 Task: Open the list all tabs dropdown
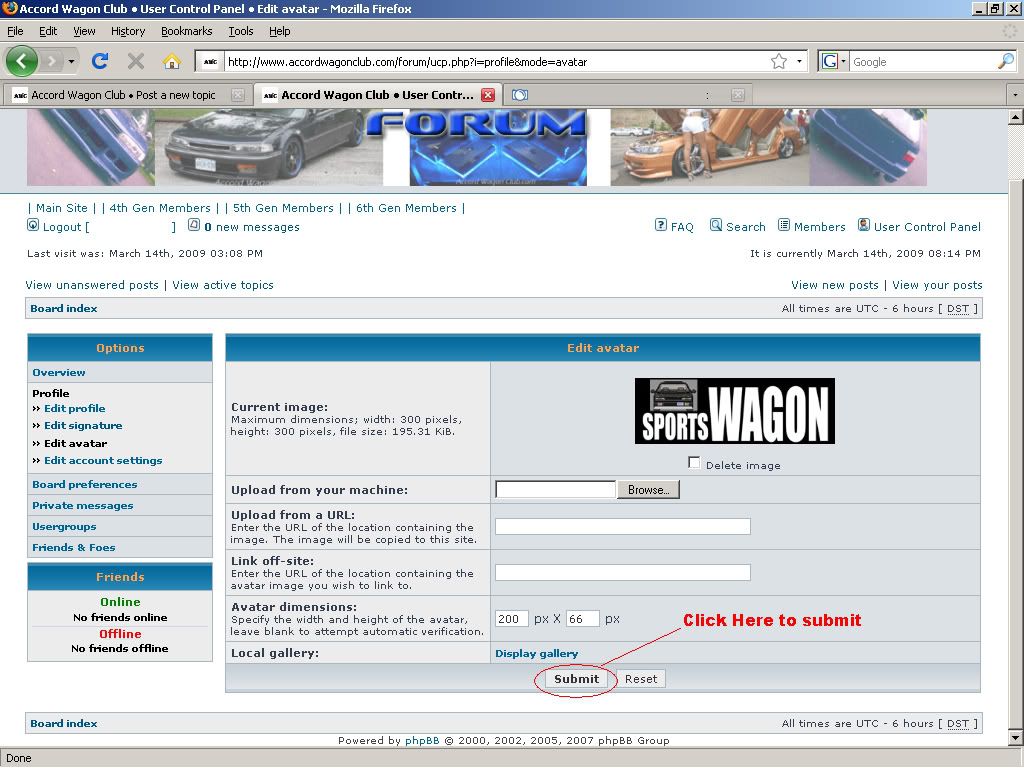coord(1015,95)
